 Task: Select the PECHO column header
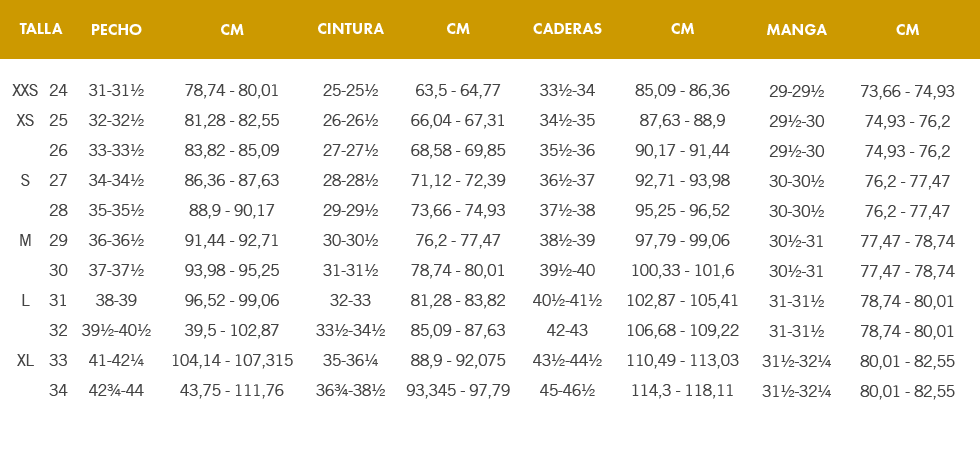[x=116, y=30]
